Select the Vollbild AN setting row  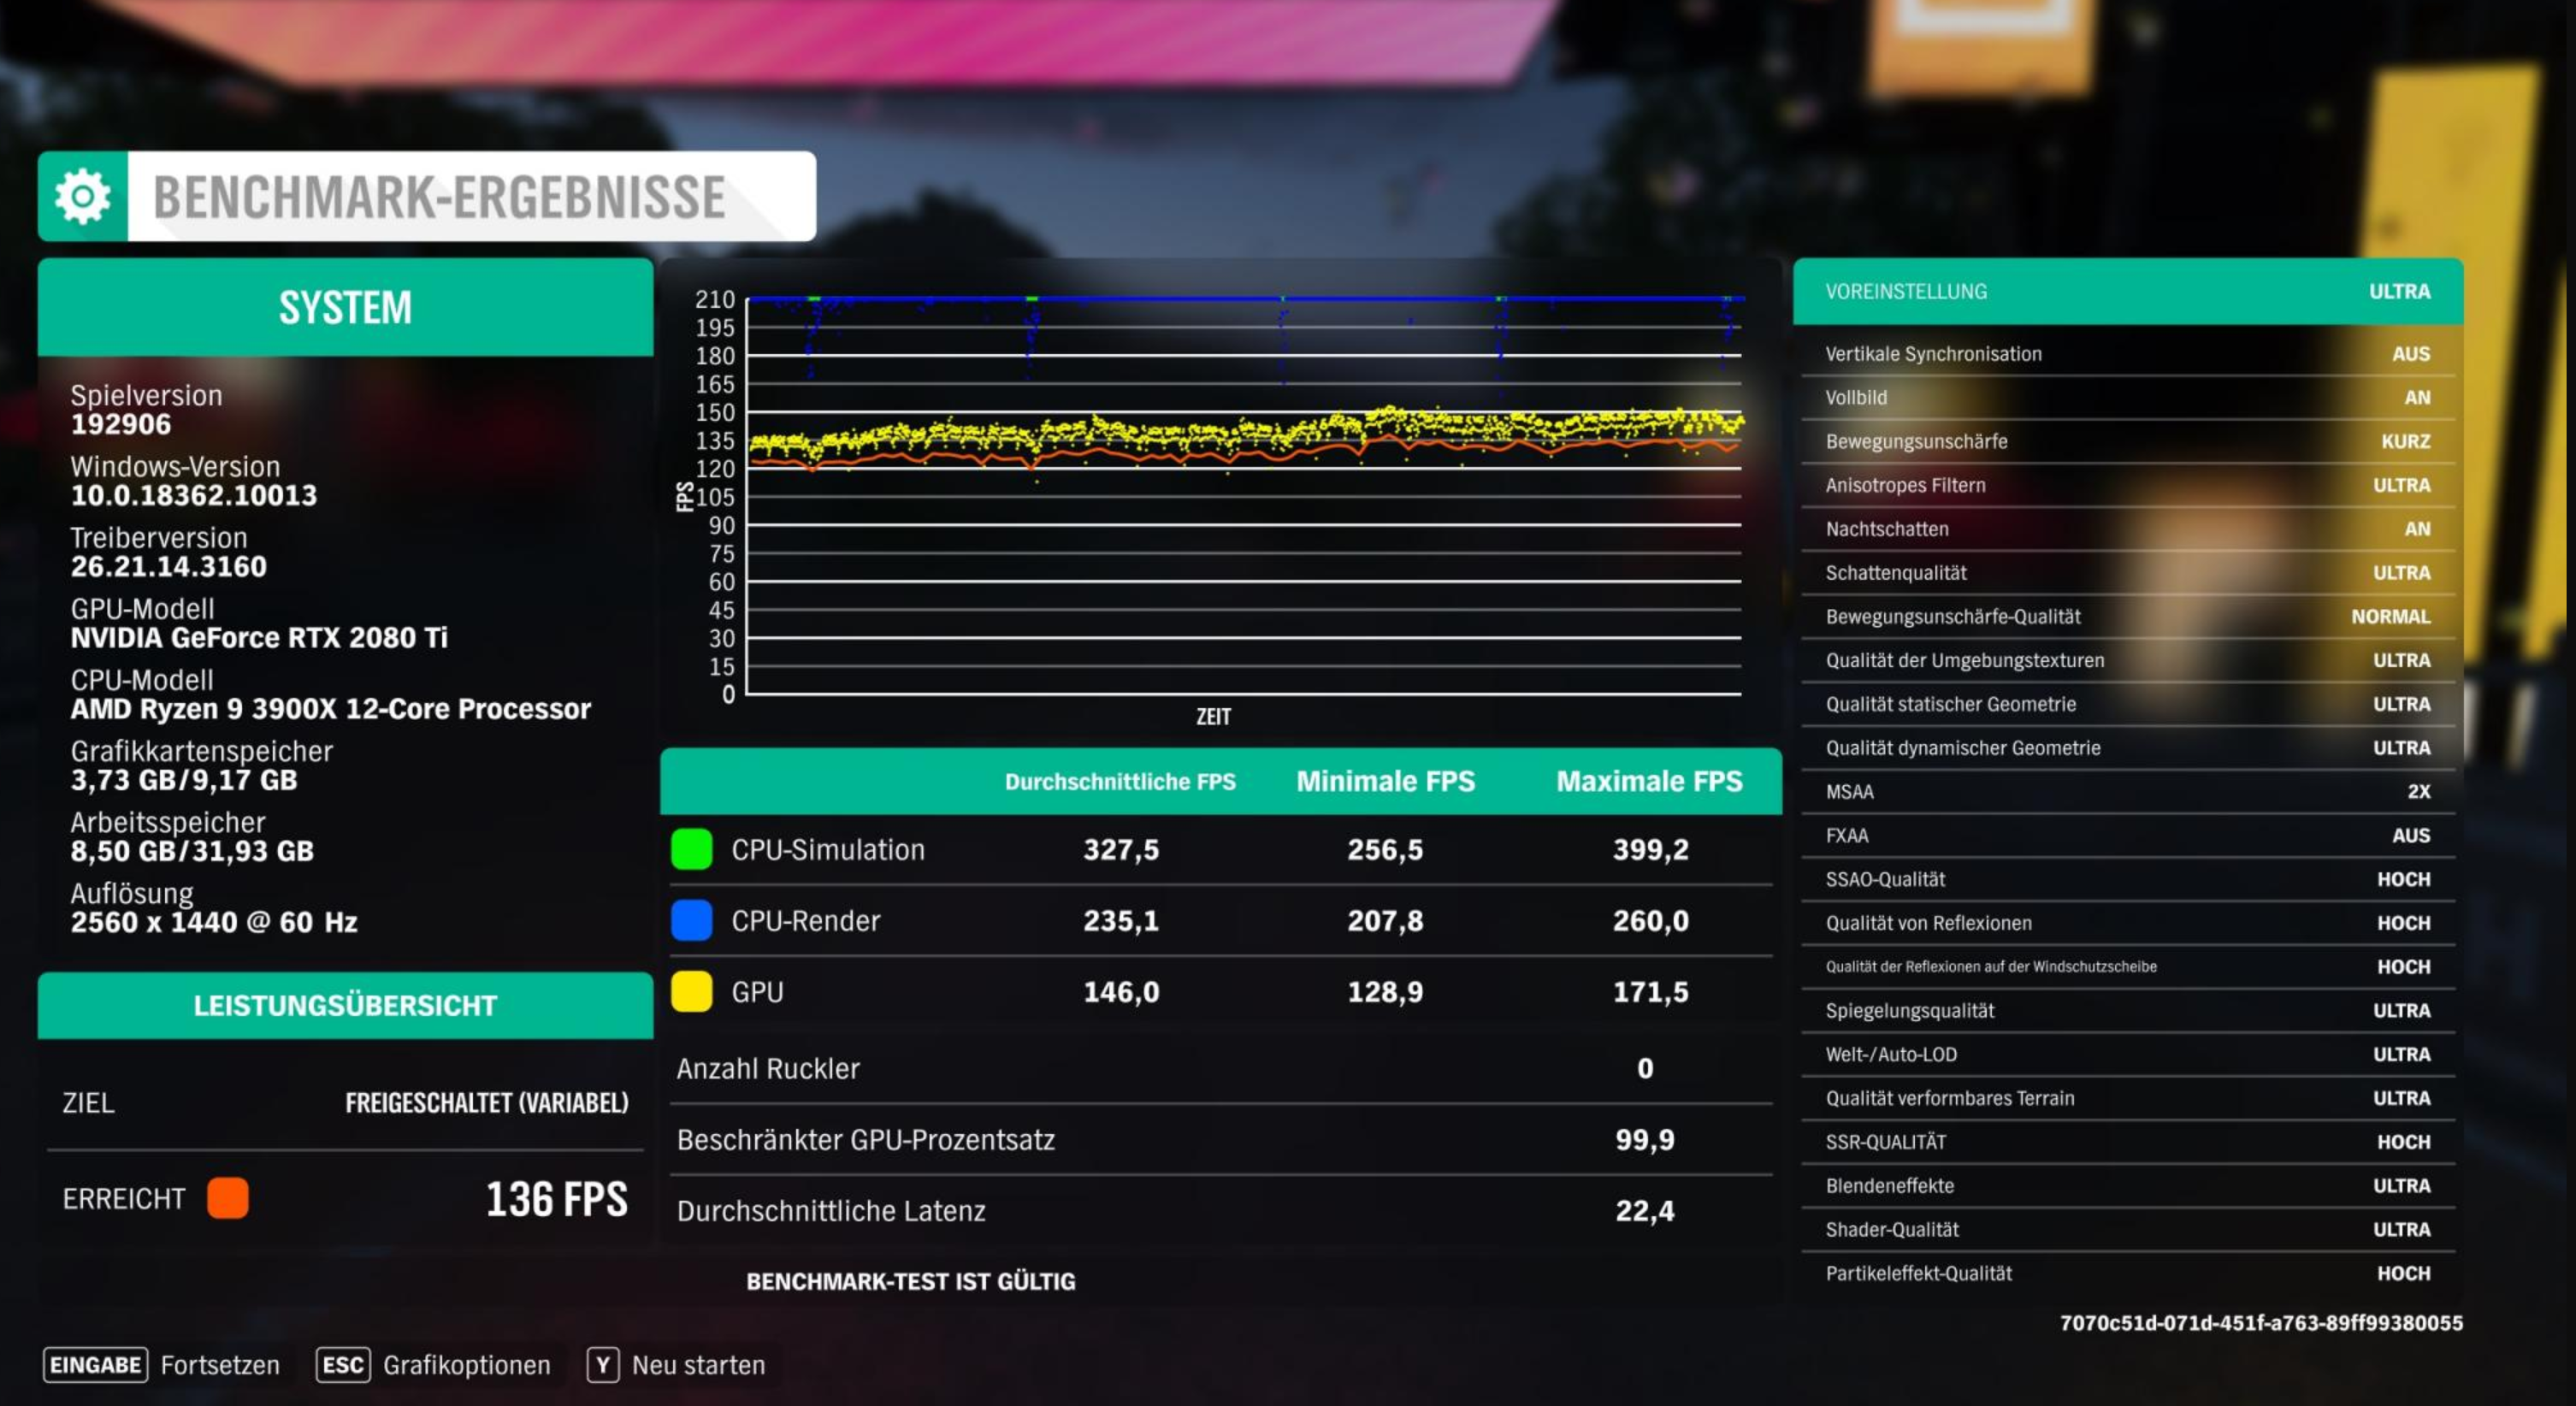click(x=2127, y=397)
